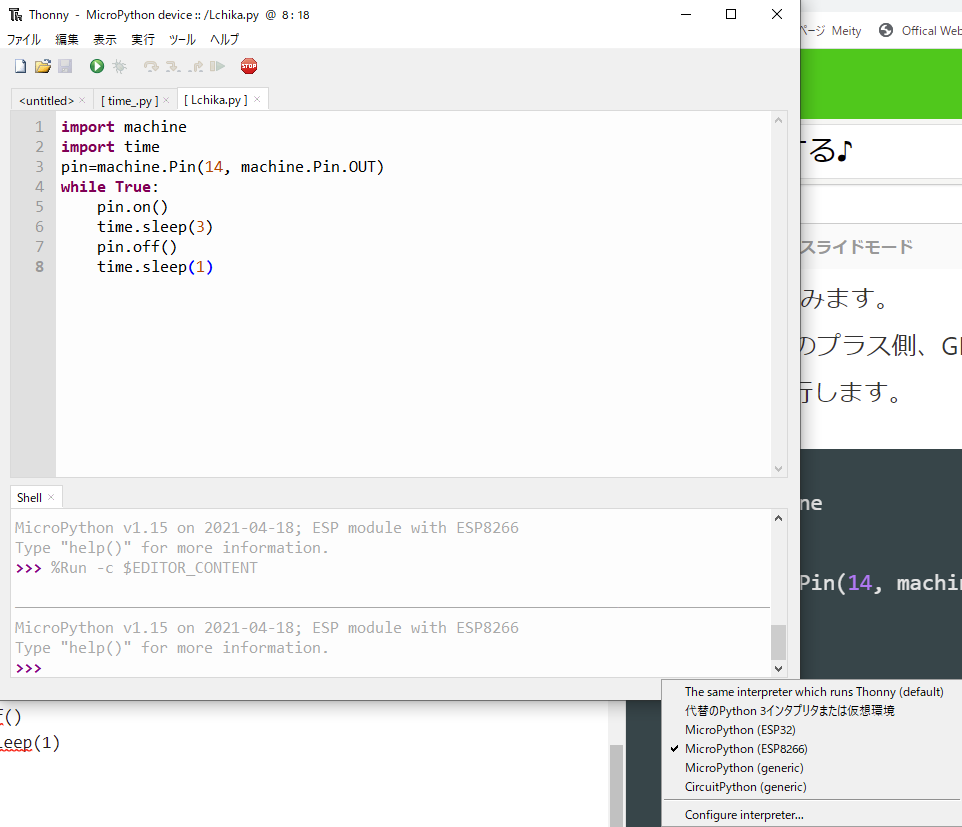
Task: Open the 表示 menu
Action: 105,39
